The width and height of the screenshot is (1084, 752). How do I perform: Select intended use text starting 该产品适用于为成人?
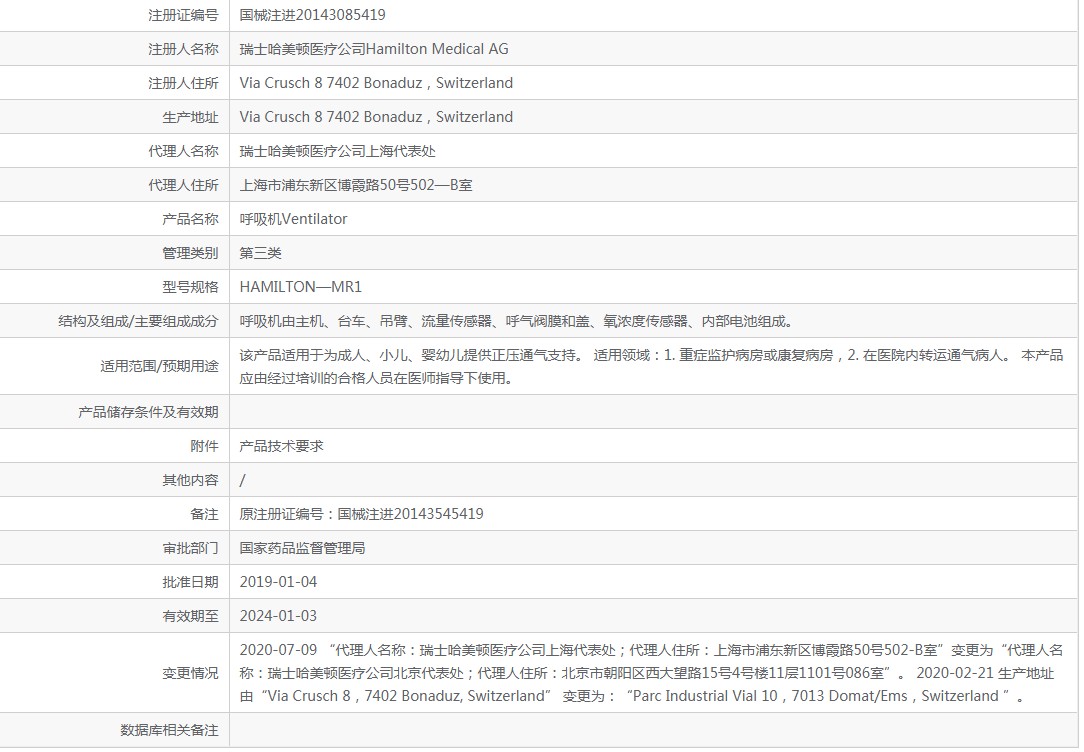pyautogui.click(x=651, y=366)
